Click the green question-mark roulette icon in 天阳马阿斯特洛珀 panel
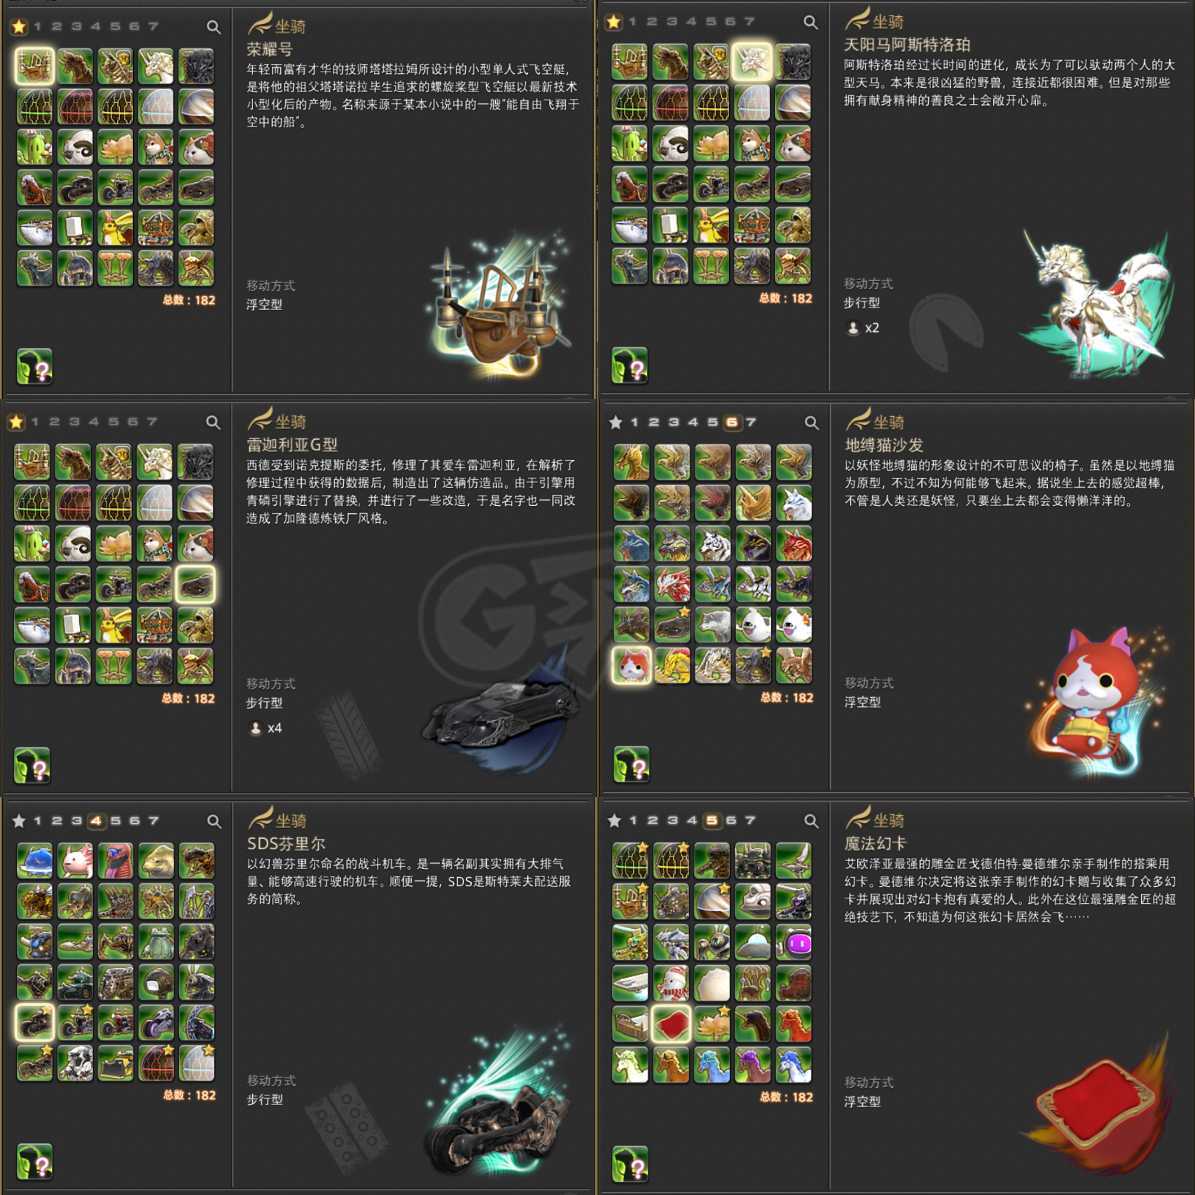The image size is (1195, 1195). [630, 365]
